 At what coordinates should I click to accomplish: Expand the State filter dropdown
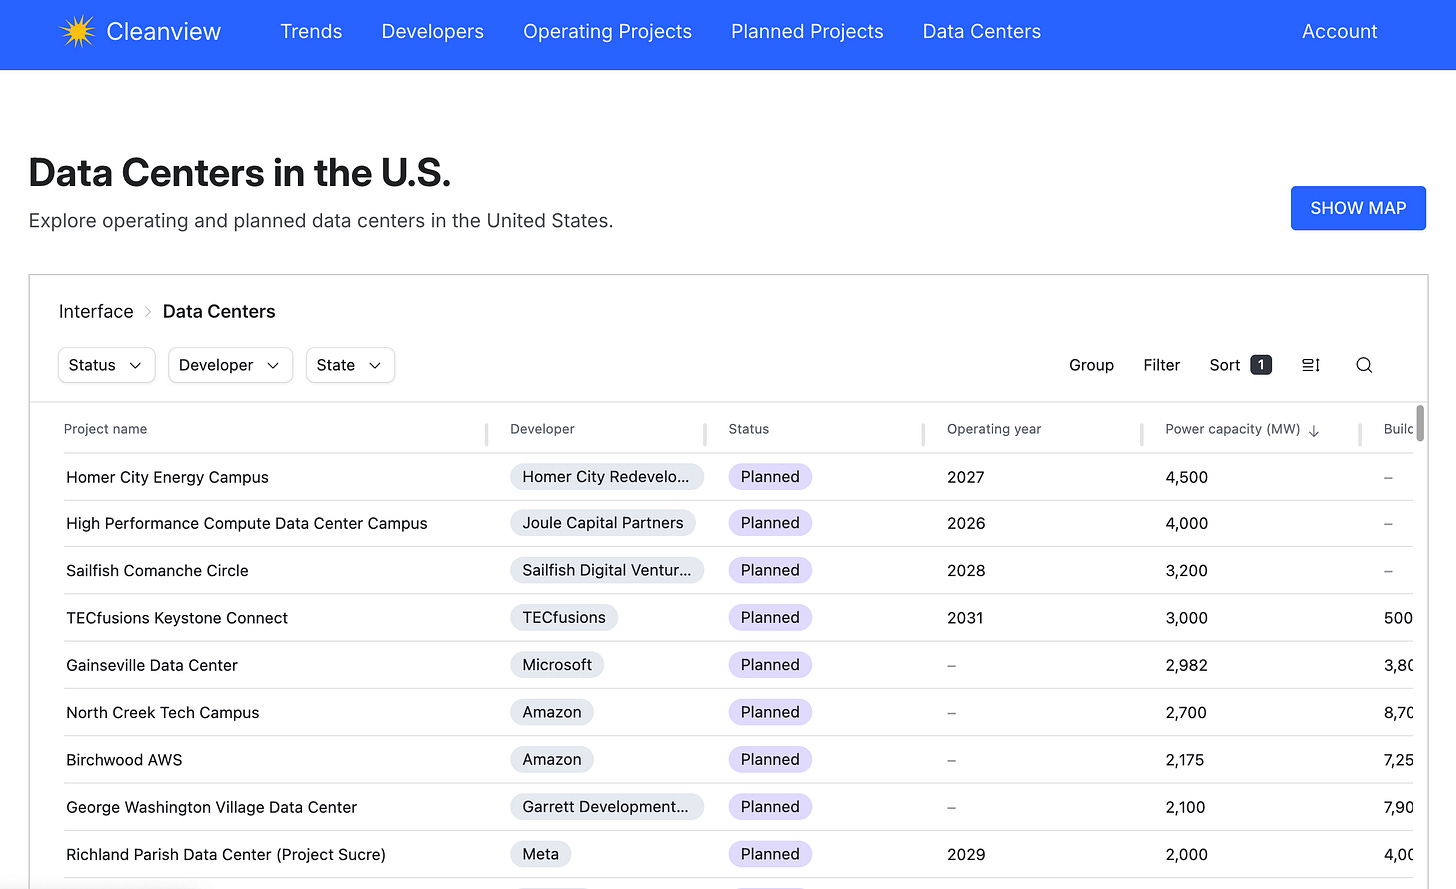point(350,365)
